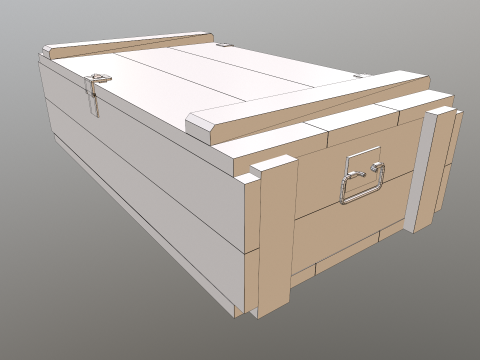This screenshot has width=480, height=360.
Task: Select the metal carry handle on crate end
Action: (x=363, y=183)
